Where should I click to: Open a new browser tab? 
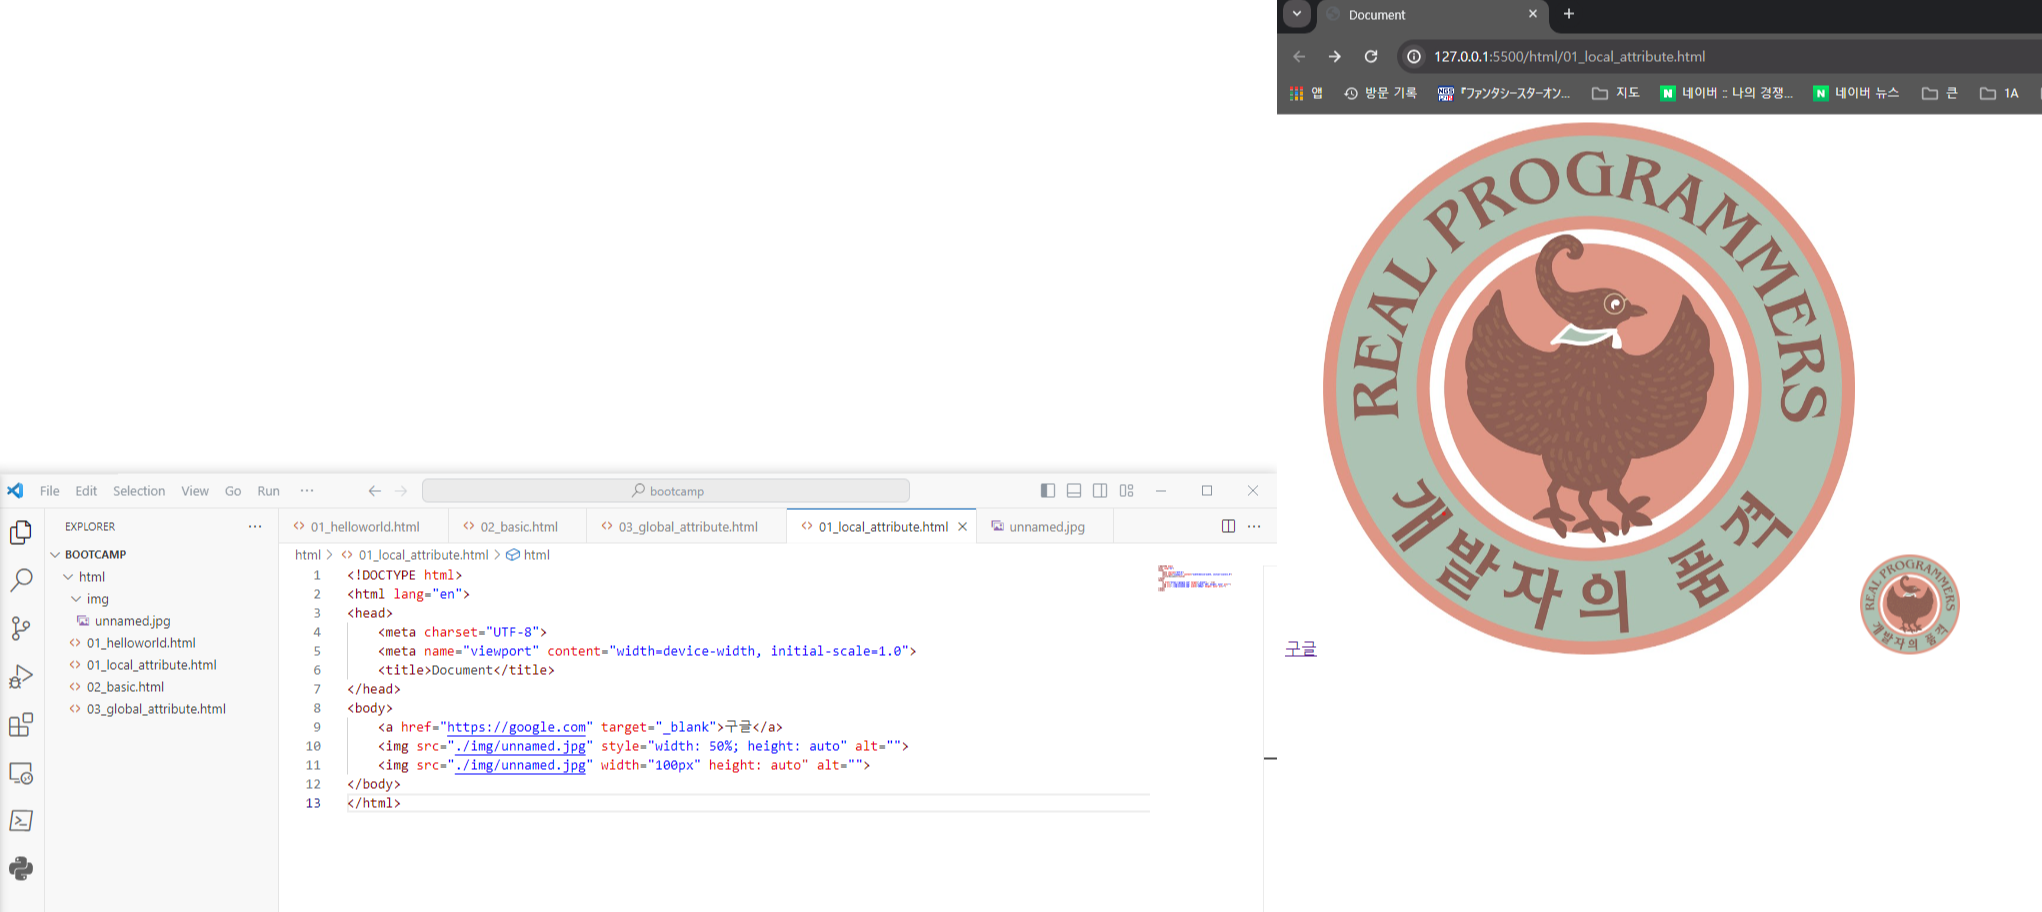click(x=1569, y=14)
